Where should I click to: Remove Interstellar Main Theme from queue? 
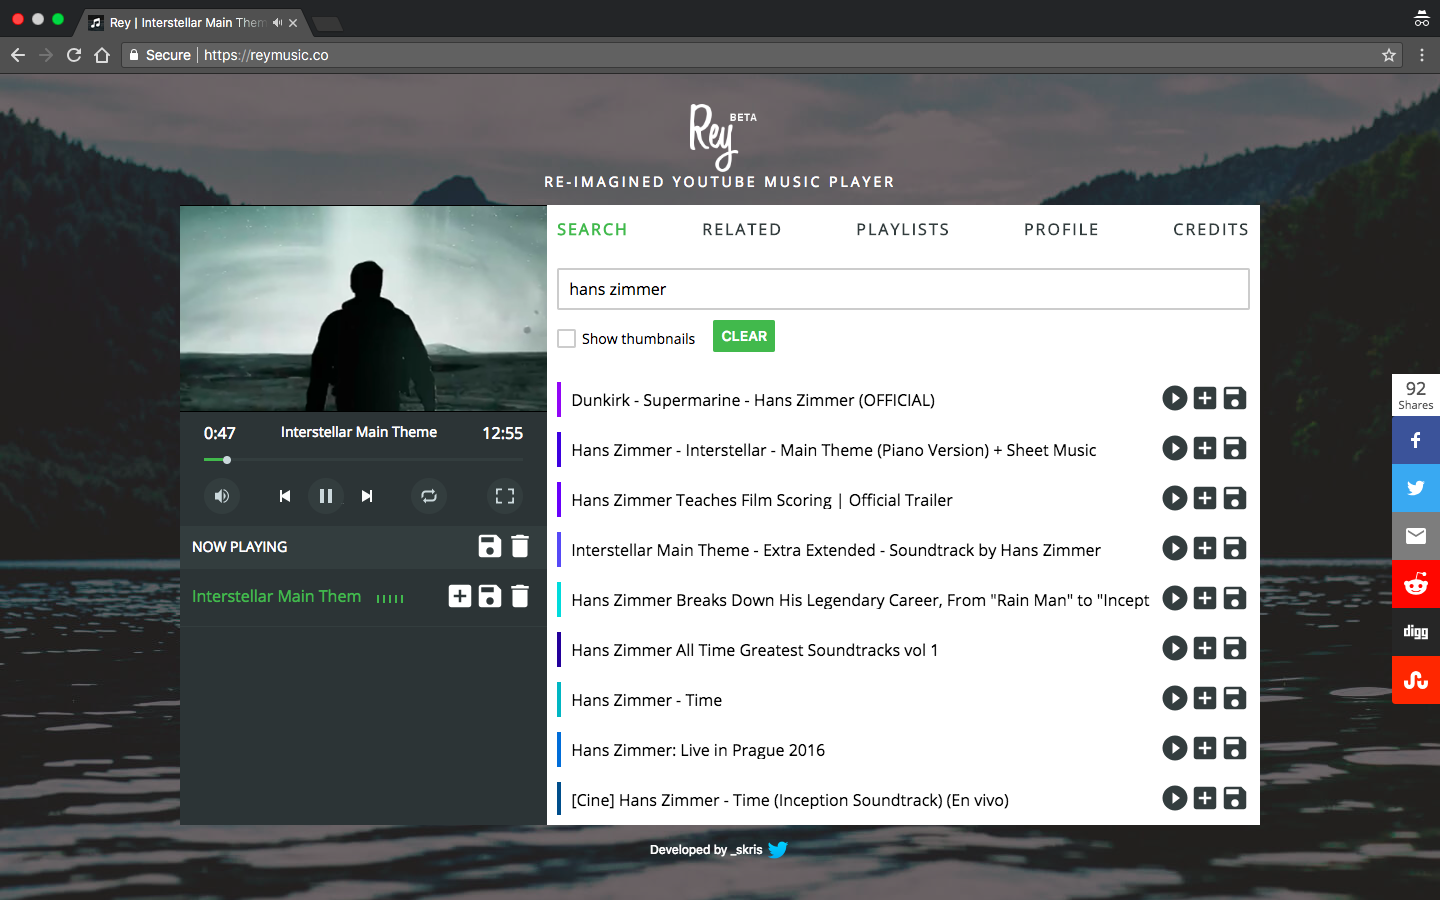[x=520, y=596]
